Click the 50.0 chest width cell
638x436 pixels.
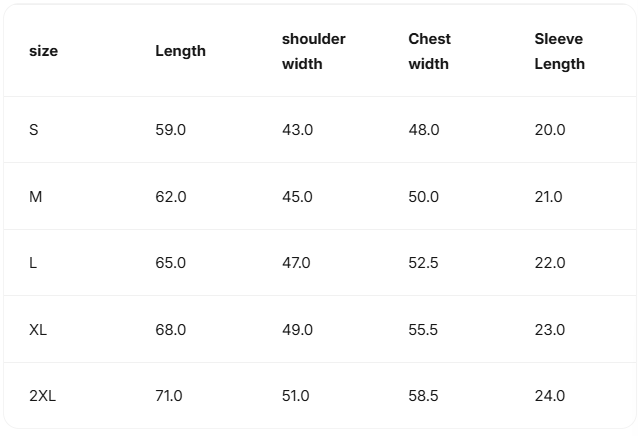(x=423, y=197)
